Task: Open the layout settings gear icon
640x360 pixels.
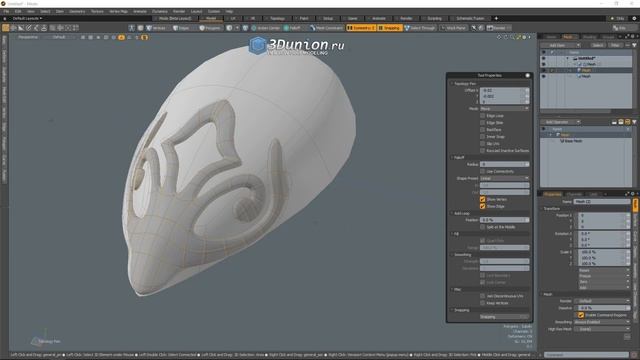Action: pos(634,18)
